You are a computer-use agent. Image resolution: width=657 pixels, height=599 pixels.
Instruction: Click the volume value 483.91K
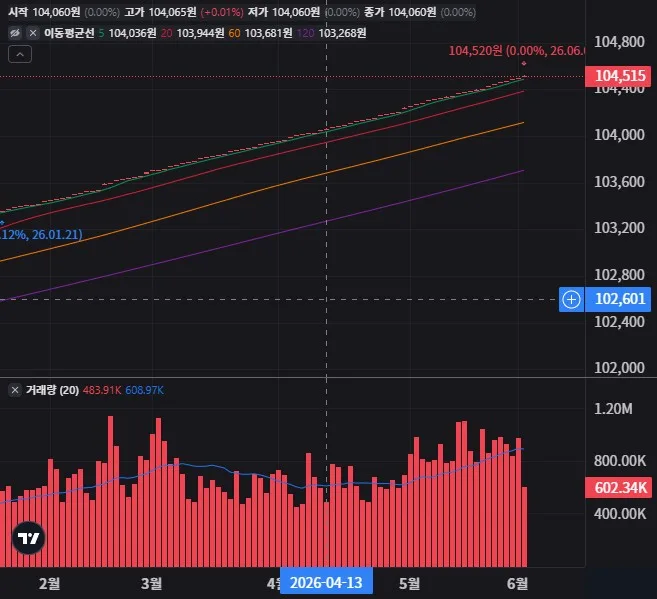point(102,390)
